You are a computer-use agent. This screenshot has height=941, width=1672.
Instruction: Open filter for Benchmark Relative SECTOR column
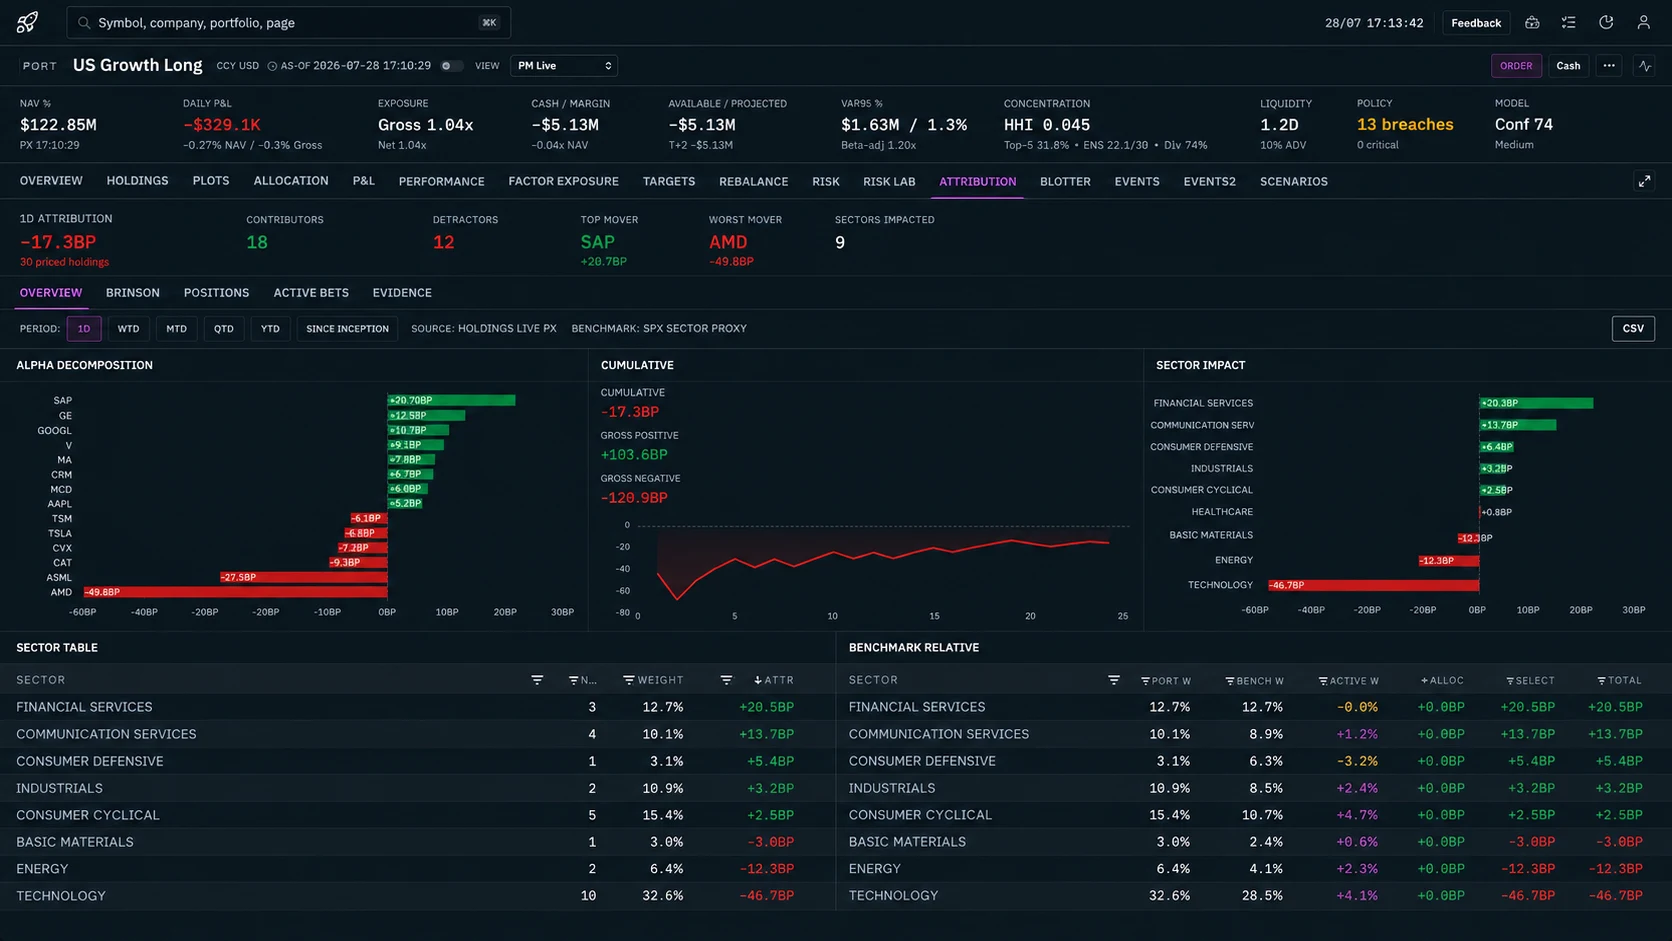[1114, 680]
